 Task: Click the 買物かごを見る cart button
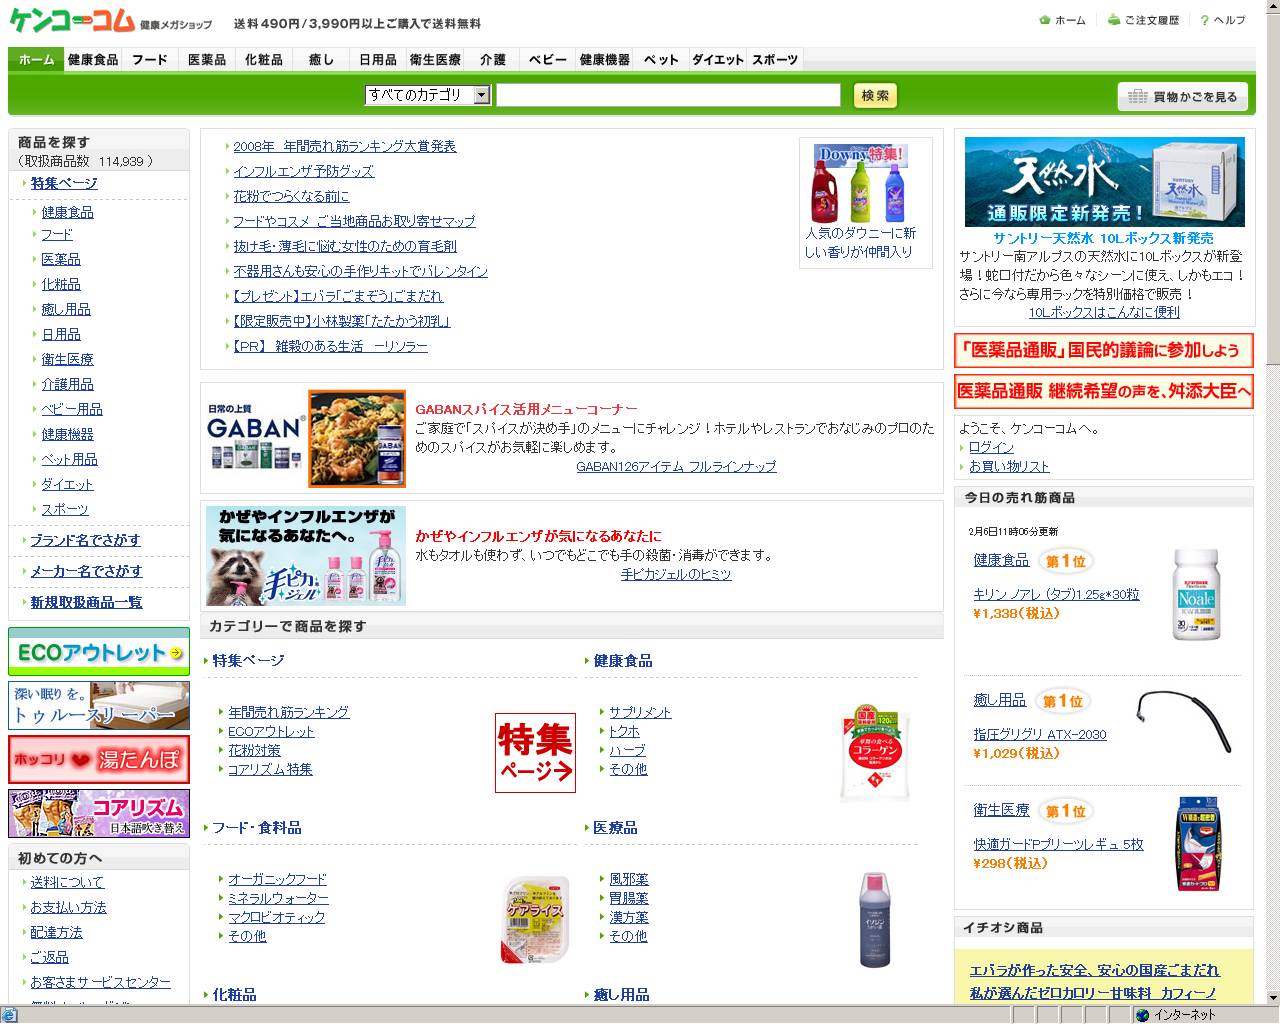coord(1183,97)
